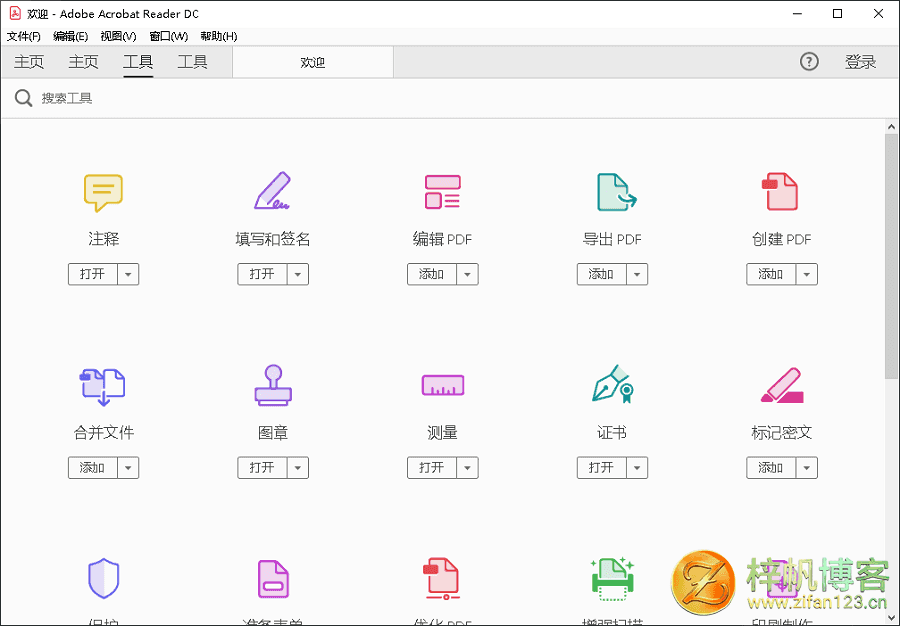Image resolution: width=900 pixels, height=626 pixels.
Task: Open the 窗口(W) menu
Action: point(169,36)
